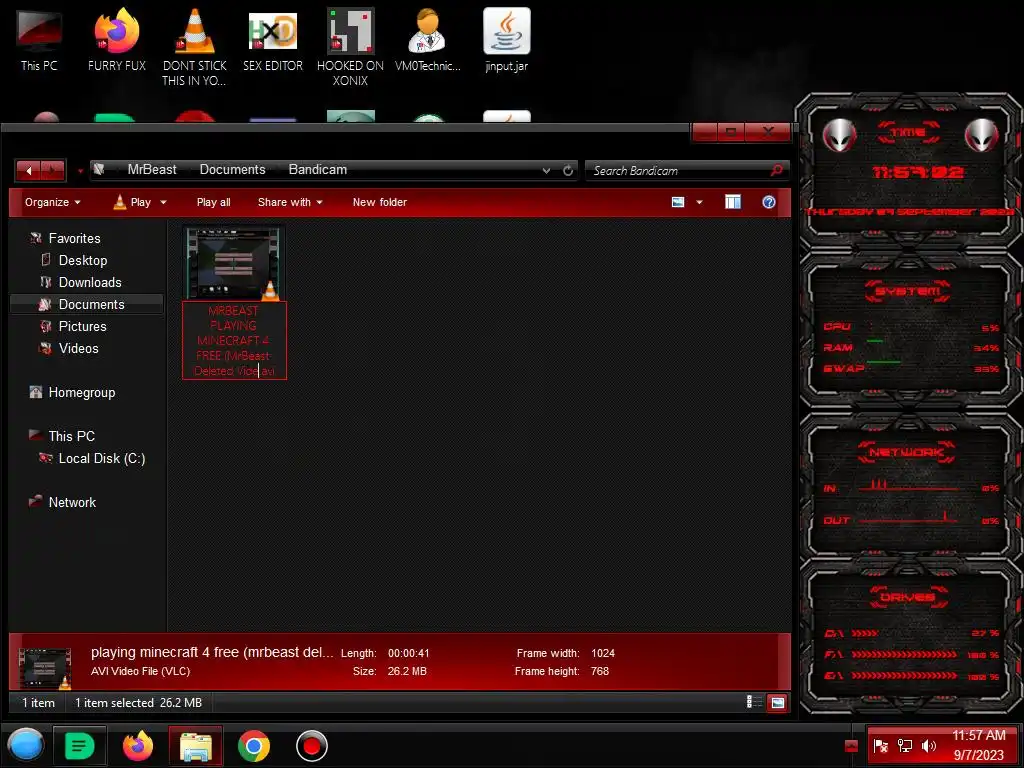The width and height of the screenshot is (1024, 768).
Task: Click Play all in the toolbar
Action: pos(214,202)
